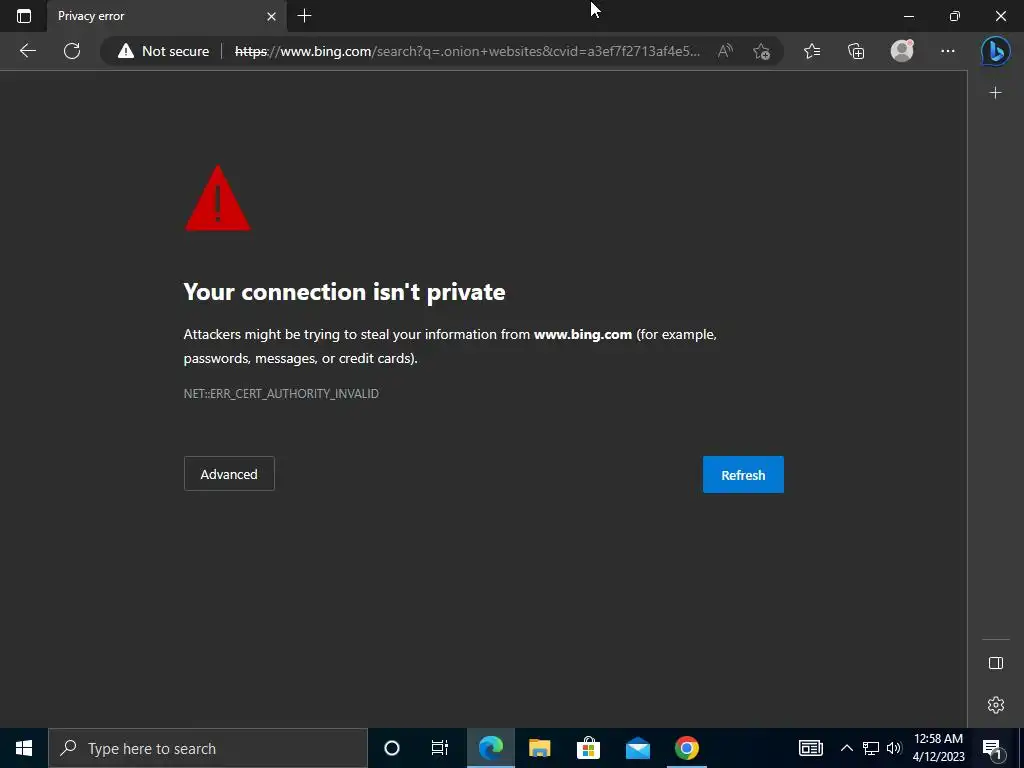Click the volume speaker tray icon

pyautogui.click(x=894, y=748)
